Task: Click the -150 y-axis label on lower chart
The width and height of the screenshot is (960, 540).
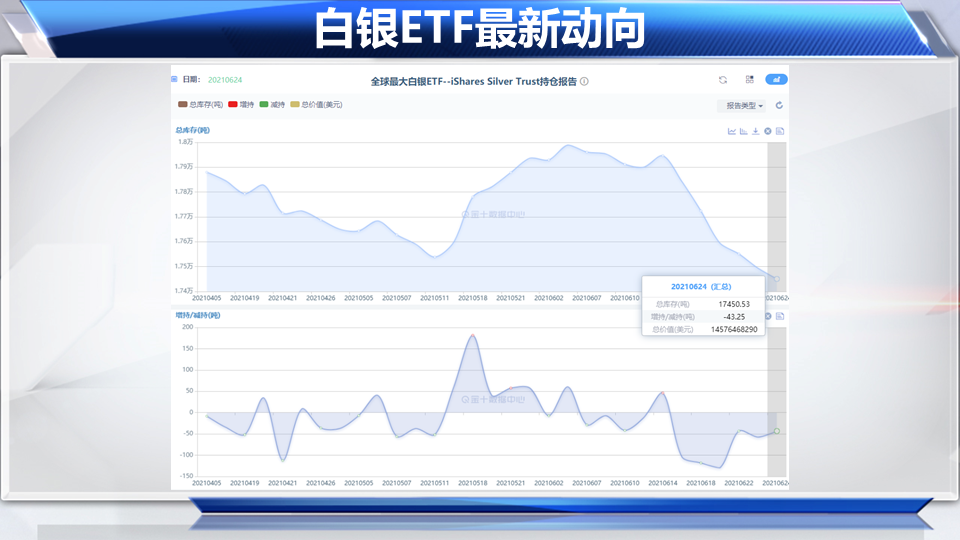Action: pos(186,476)
